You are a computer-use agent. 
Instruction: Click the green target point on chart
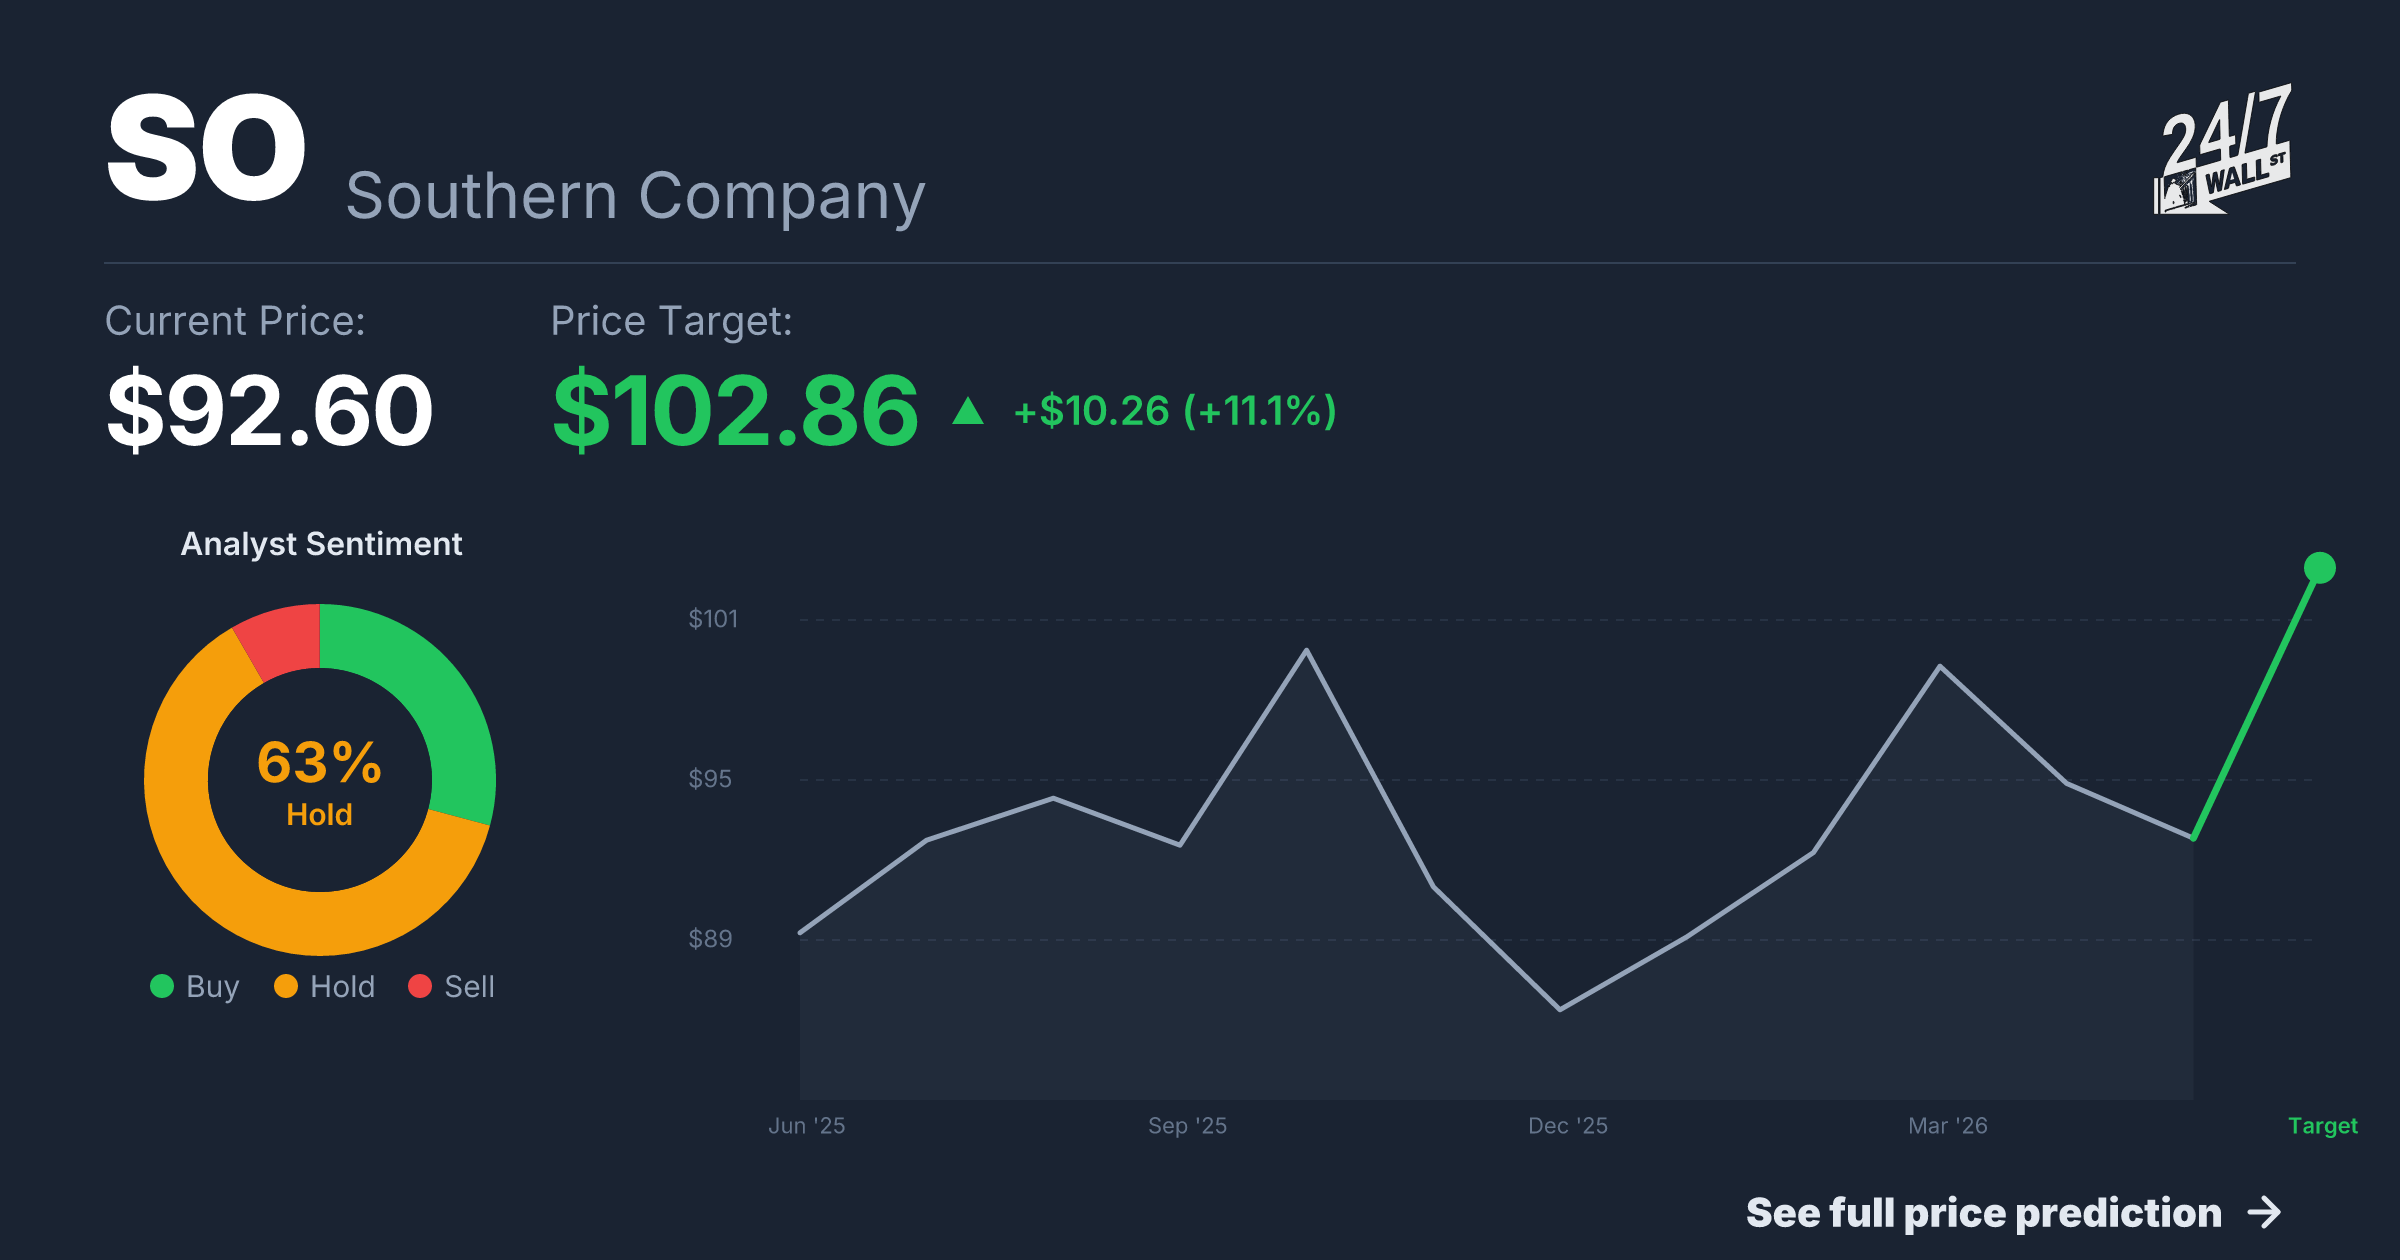pyautogui.click(x=2320, y=568)
